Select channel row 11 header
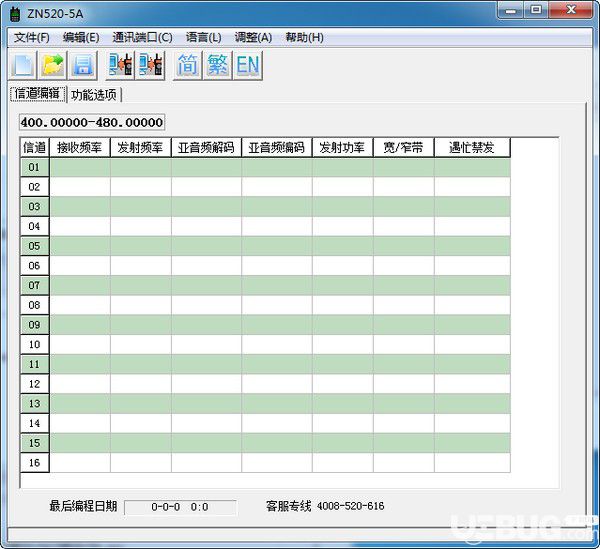 point(34,364)
